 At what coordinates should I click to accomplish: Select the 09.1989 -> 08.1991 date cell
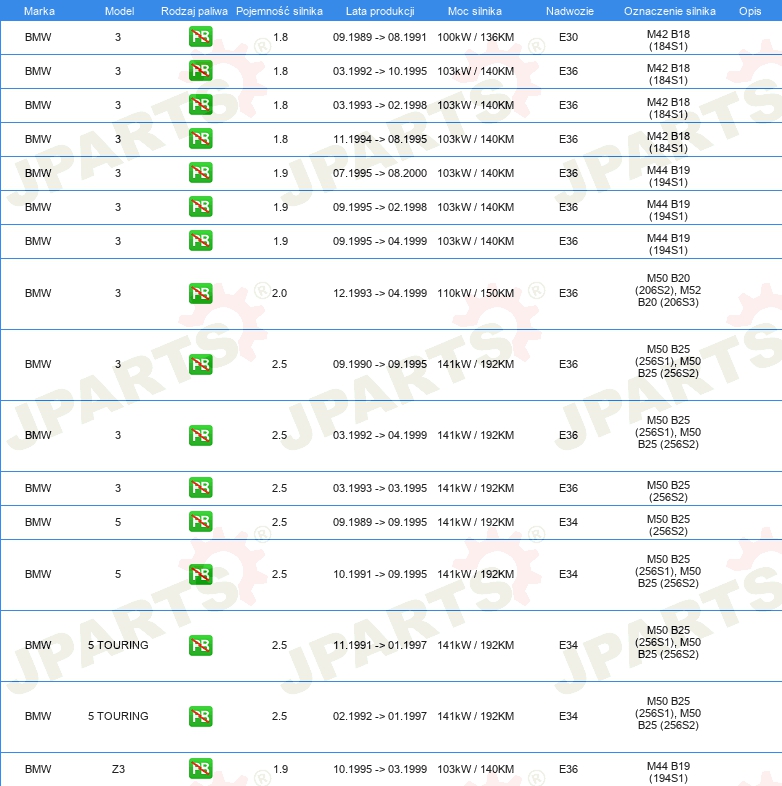tap(379, 37)
